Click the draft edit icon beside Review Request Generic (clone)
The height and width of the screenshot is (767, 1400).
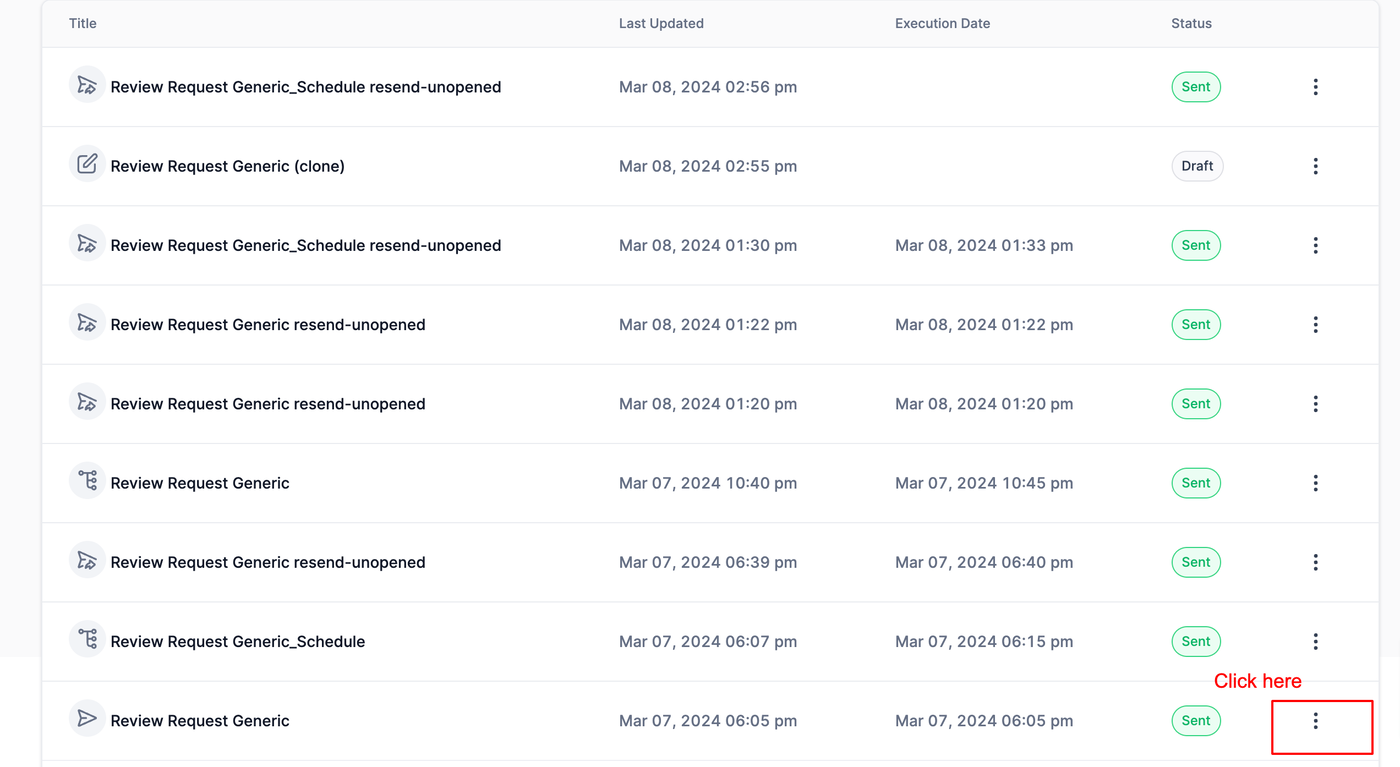click(87, 164)
